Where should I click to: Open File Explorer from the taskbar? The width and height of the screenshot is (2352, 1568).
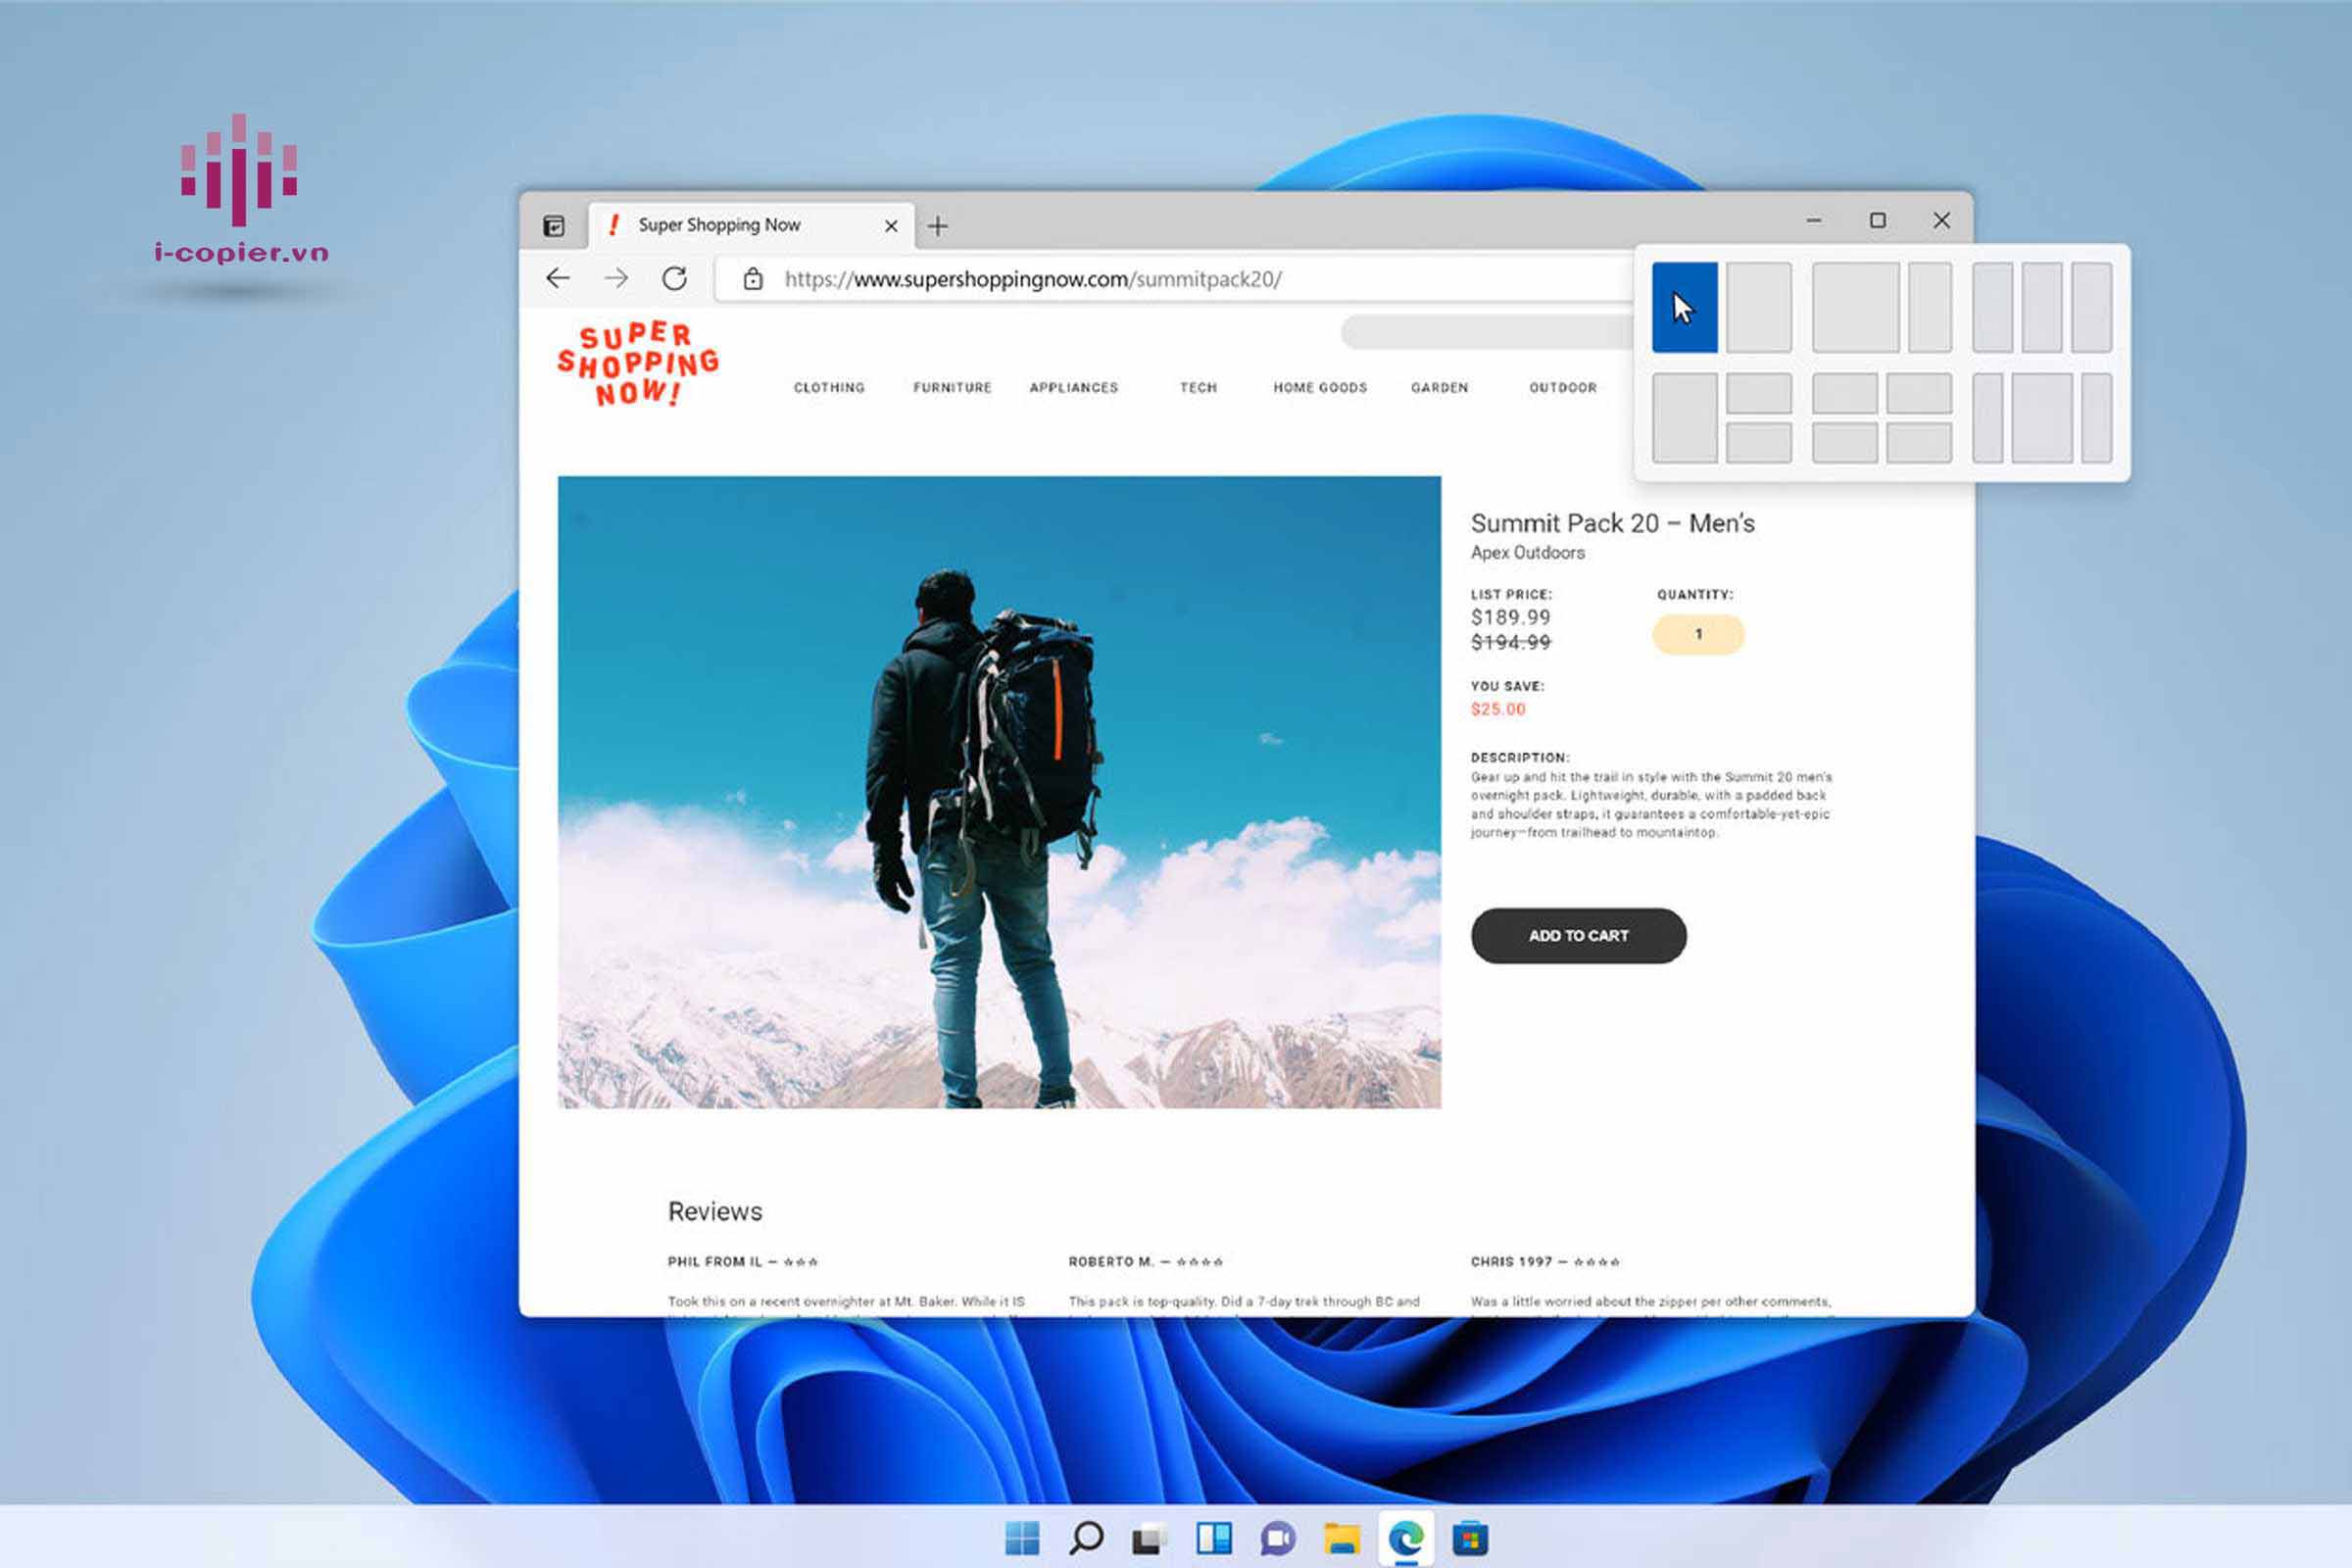[1342, 1538]
